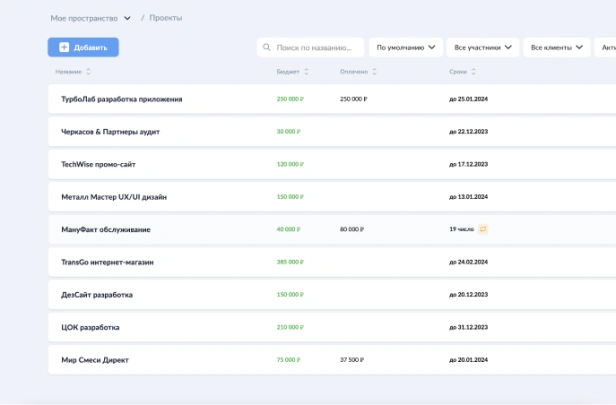The height and width of the screenshot is (405, 616).
Task: Click the search magnifier icon
Action: click(266, 47)
